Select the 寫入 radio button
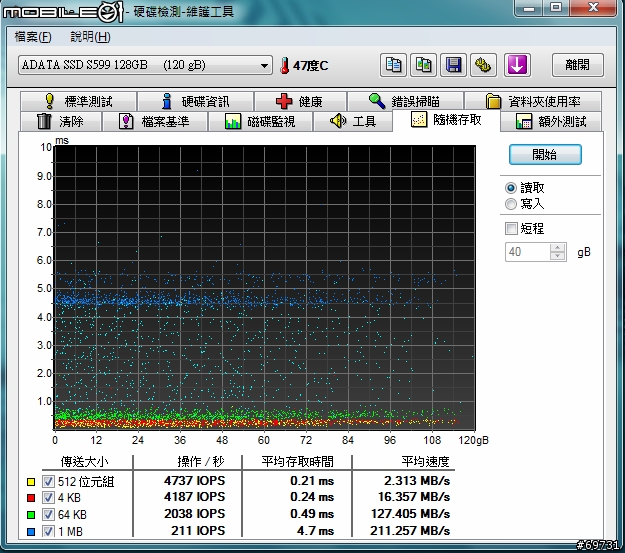Screen dimensions: 625x553 point(512,203)
